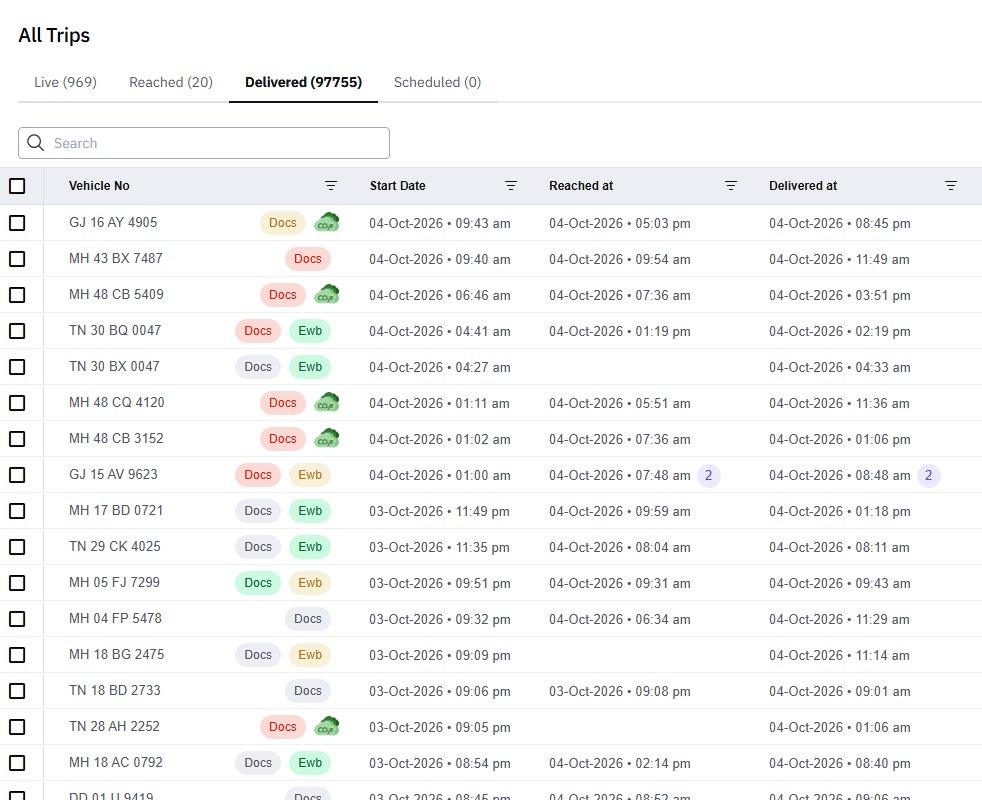Open the Ewb badge for TN 30 BX 0047
The height and width of the screenshot is (800, 982).
click(x=310, y=366)
